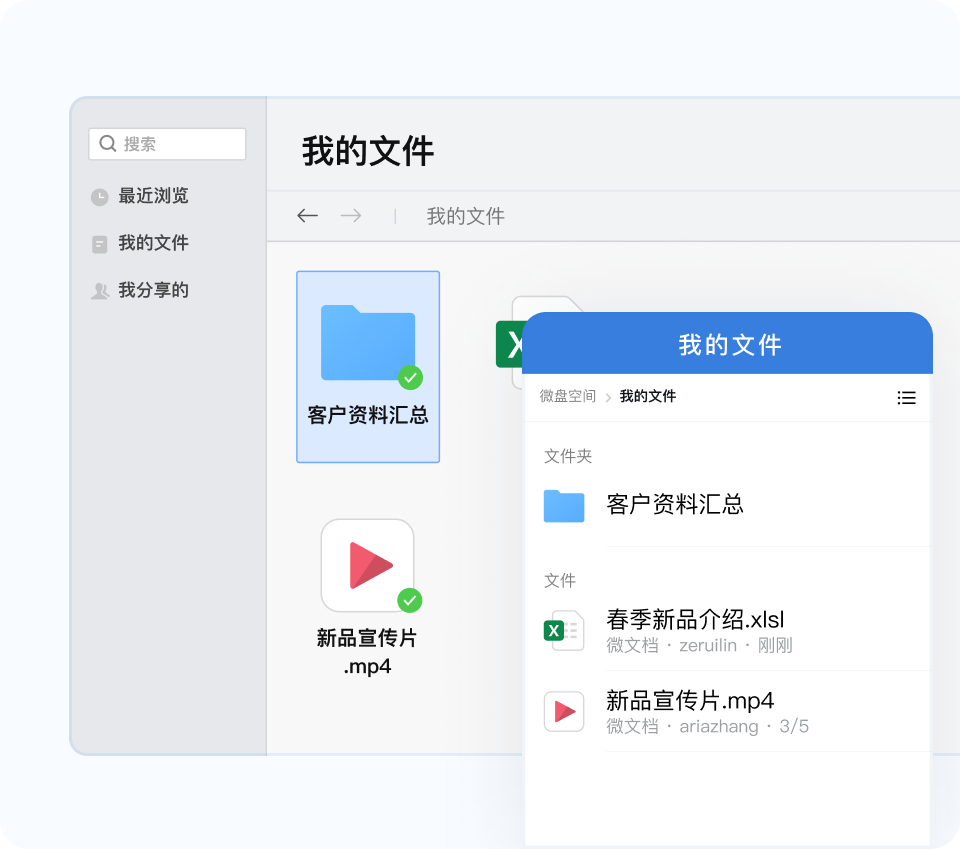
Task: Click the back arrow in the navigation bar
Action: 307,216
